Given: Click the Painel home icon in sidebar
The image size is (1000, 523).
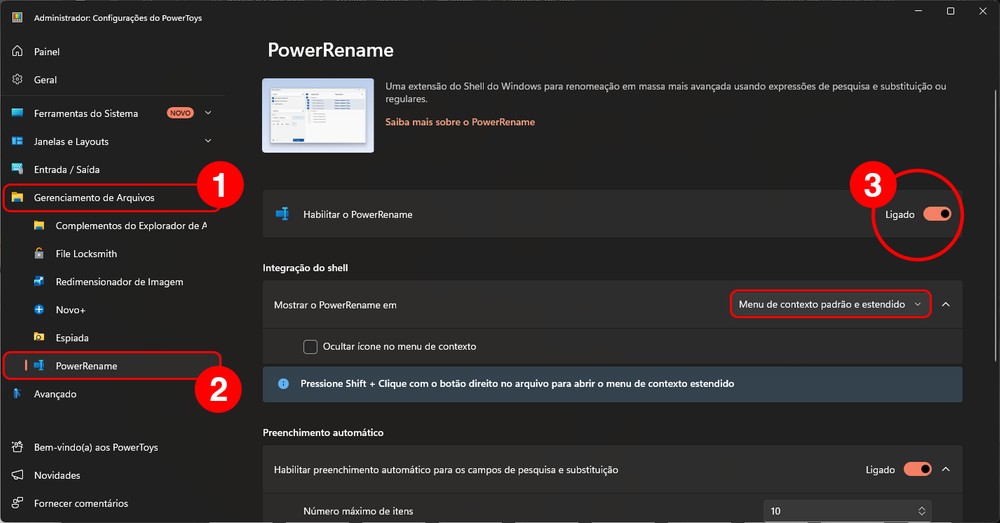Looking at the screenshot, I should 17,51.
